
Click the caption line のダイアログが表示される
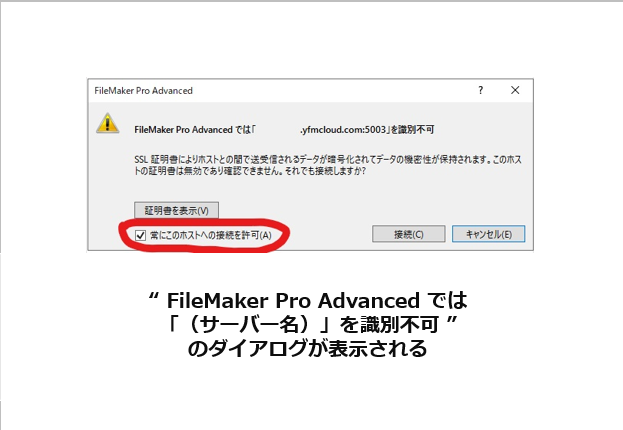(x=307, y=349)
